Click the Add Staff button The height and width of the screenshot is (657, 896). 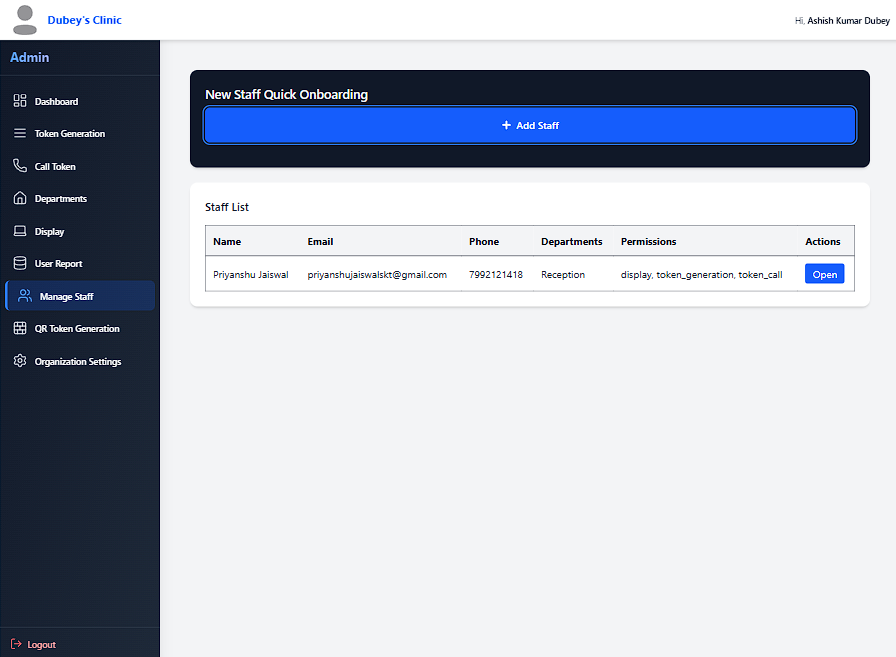(x=529, y=124)
